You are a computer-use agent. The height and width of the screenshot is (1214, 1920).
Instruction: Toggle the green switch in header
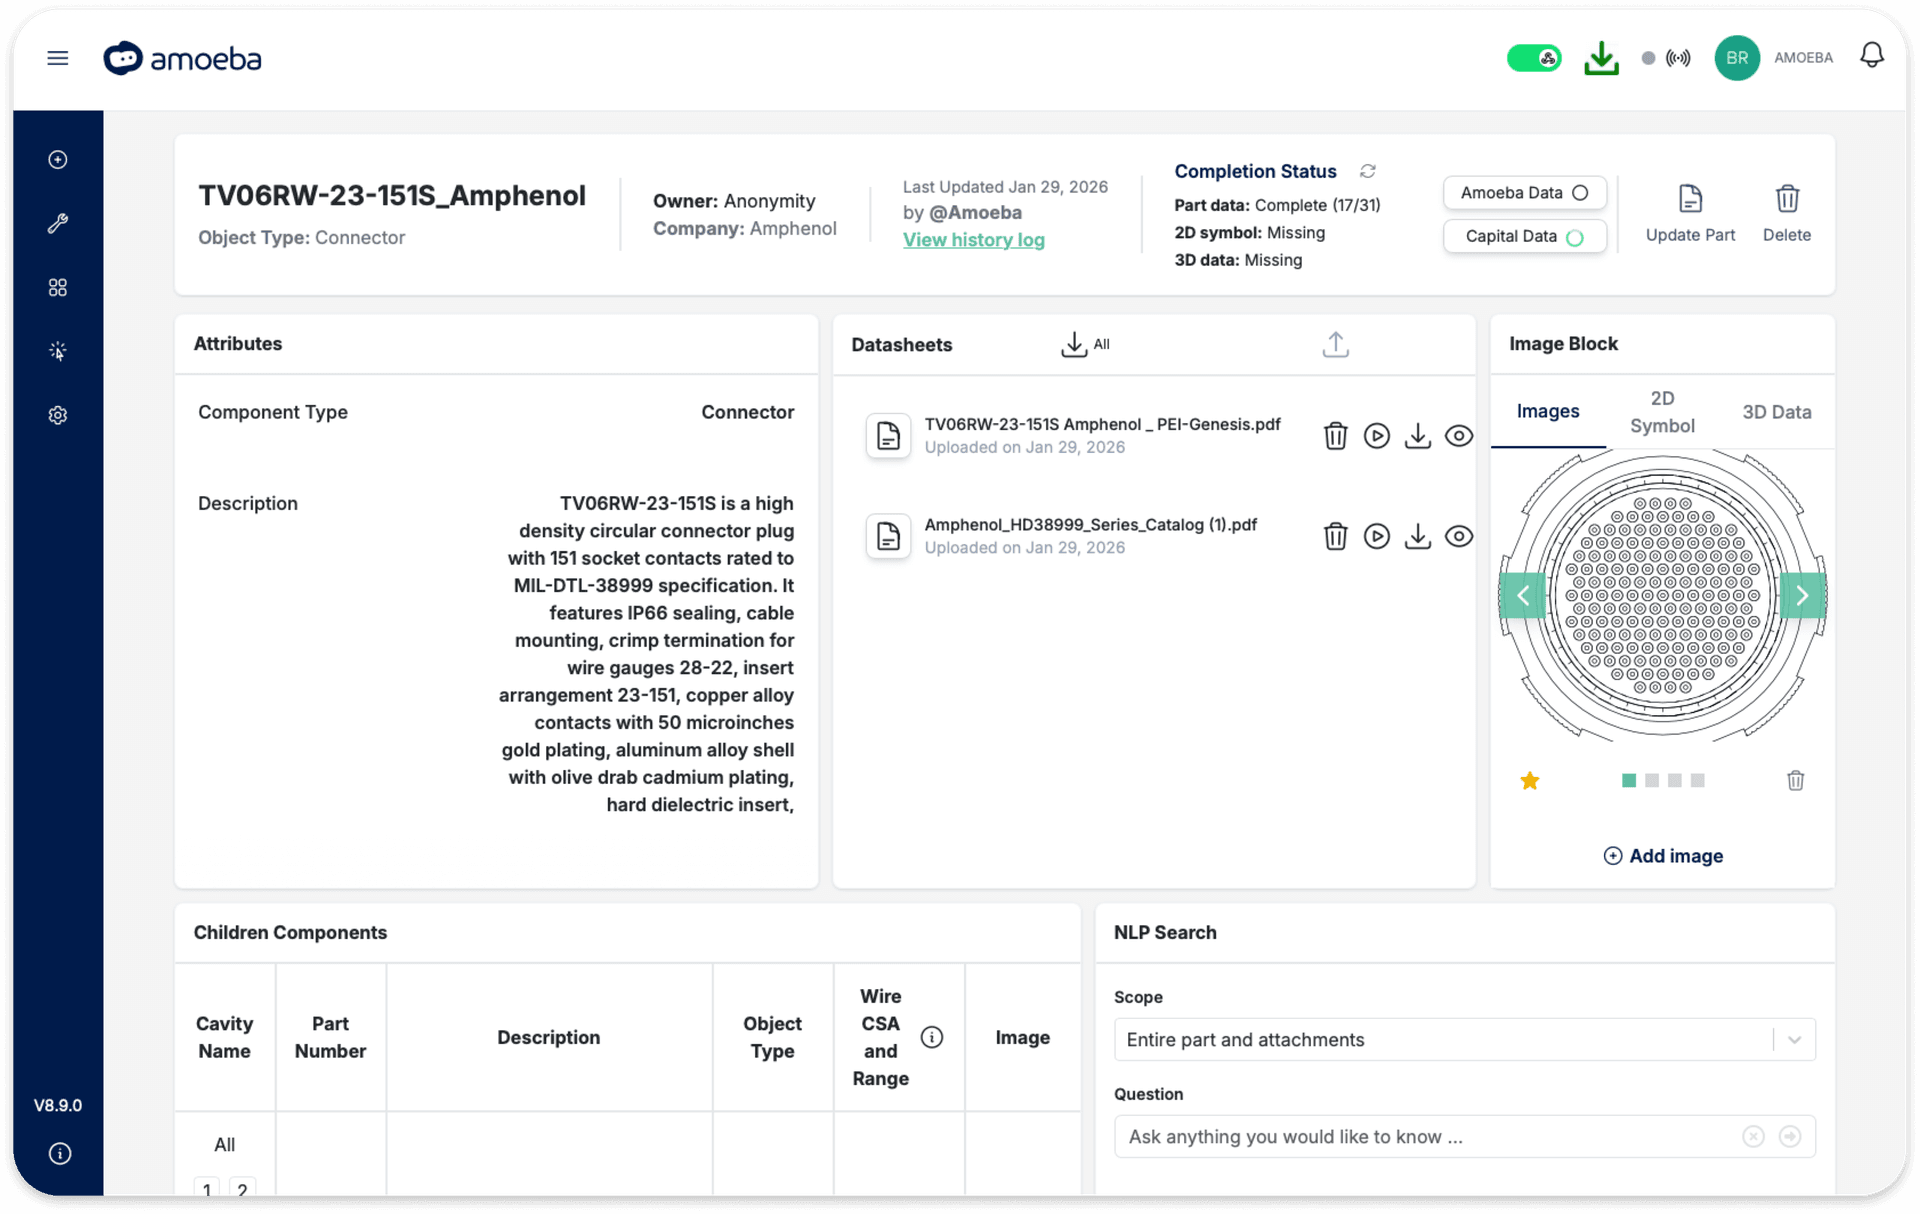1534,58
